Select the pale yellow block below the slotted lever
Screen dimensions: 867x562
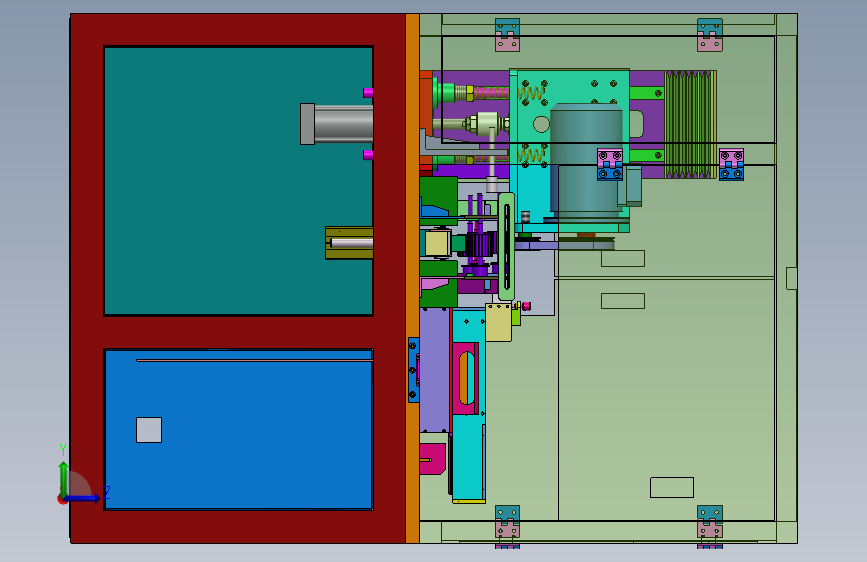click(499, 322)
